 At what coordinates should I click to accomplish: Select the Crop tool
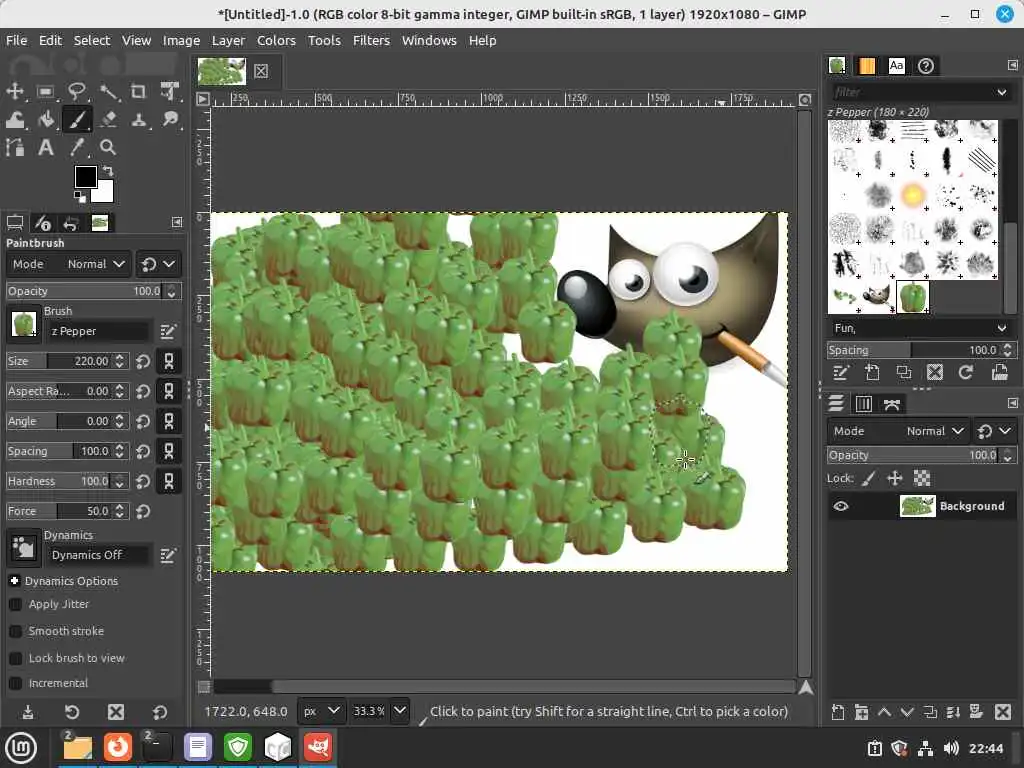click(138, 91)
